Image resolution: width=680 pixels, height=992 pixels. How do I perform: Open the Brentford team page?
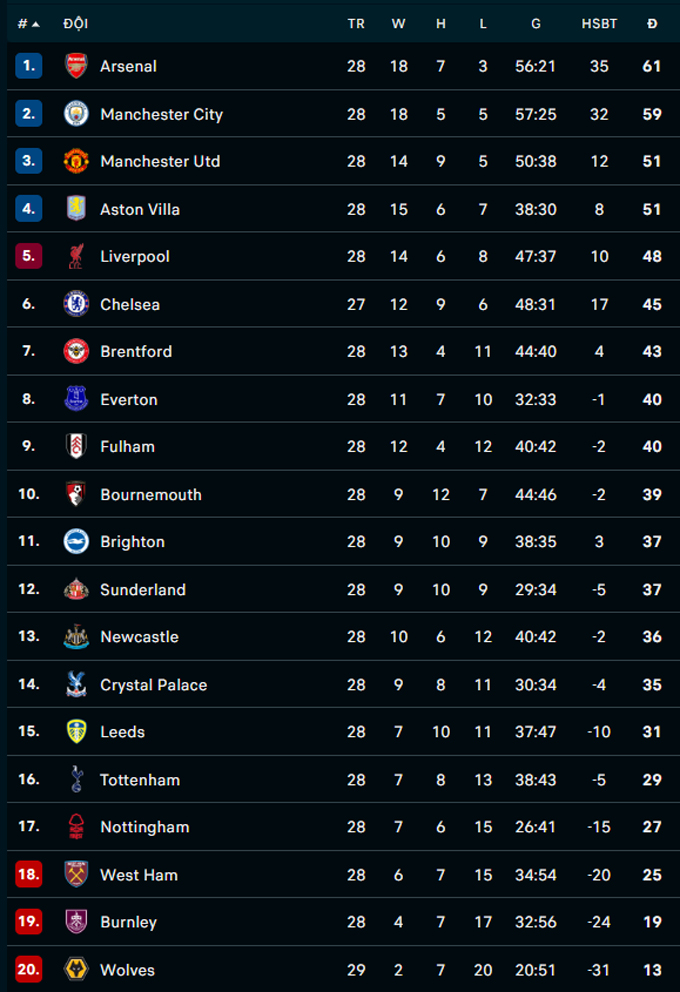point(136,351)
